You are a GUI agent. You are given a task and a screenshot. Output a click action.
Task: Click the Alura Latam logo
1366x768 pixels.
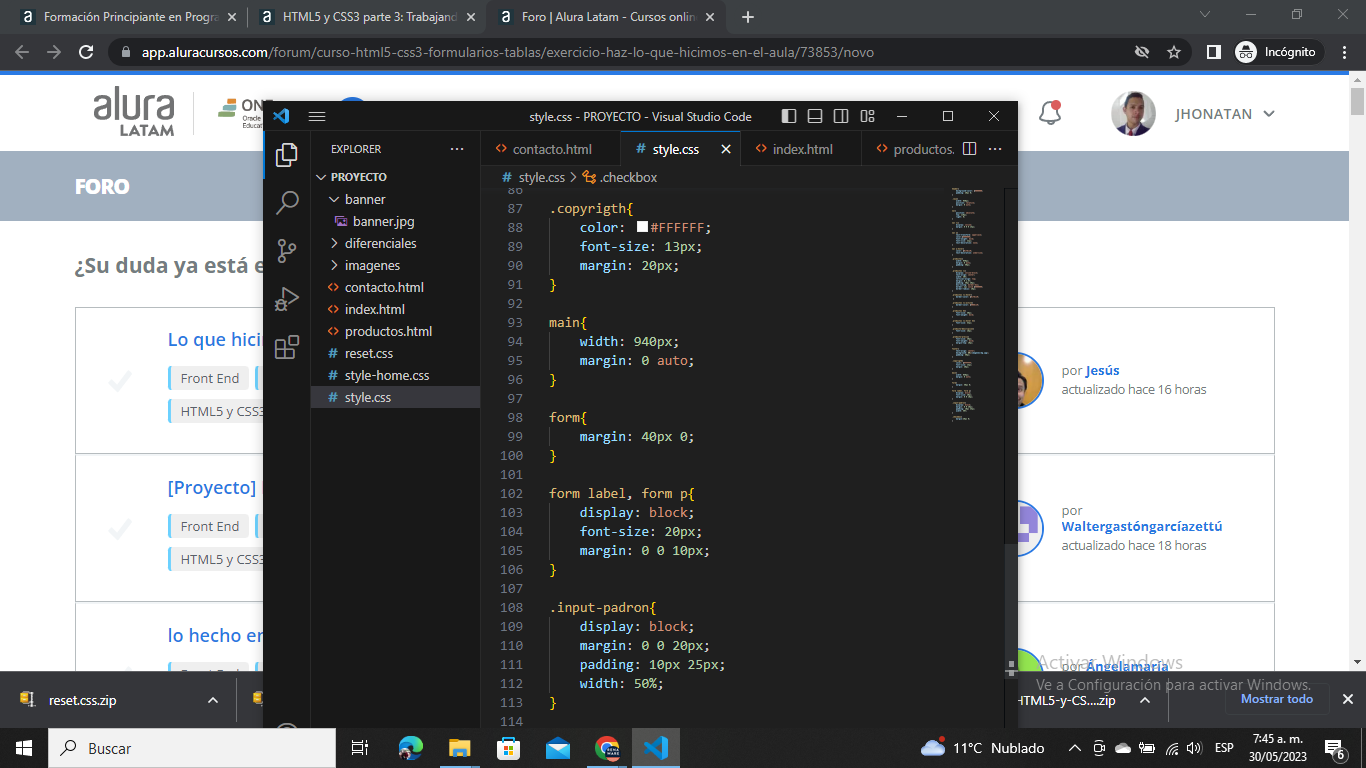[133, 113]
